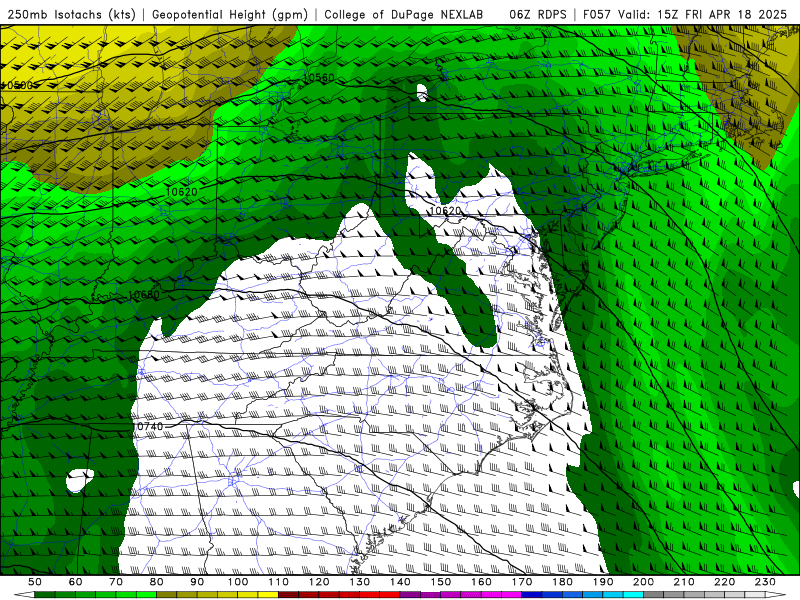Click the 110 value on the color scale
The width and height of the screenshot is (800, 600).
279,582
